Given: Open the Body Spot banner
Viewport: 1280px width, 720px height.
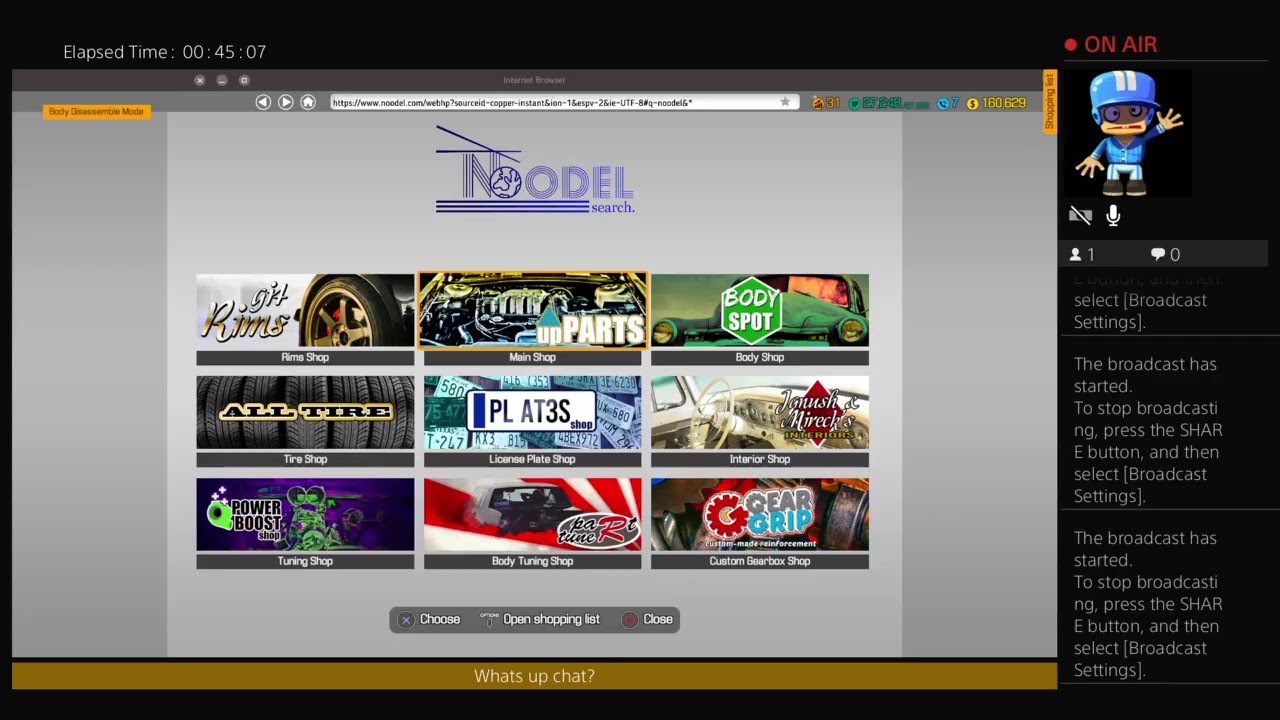Looking at the screenshot, I should point(760,310).
